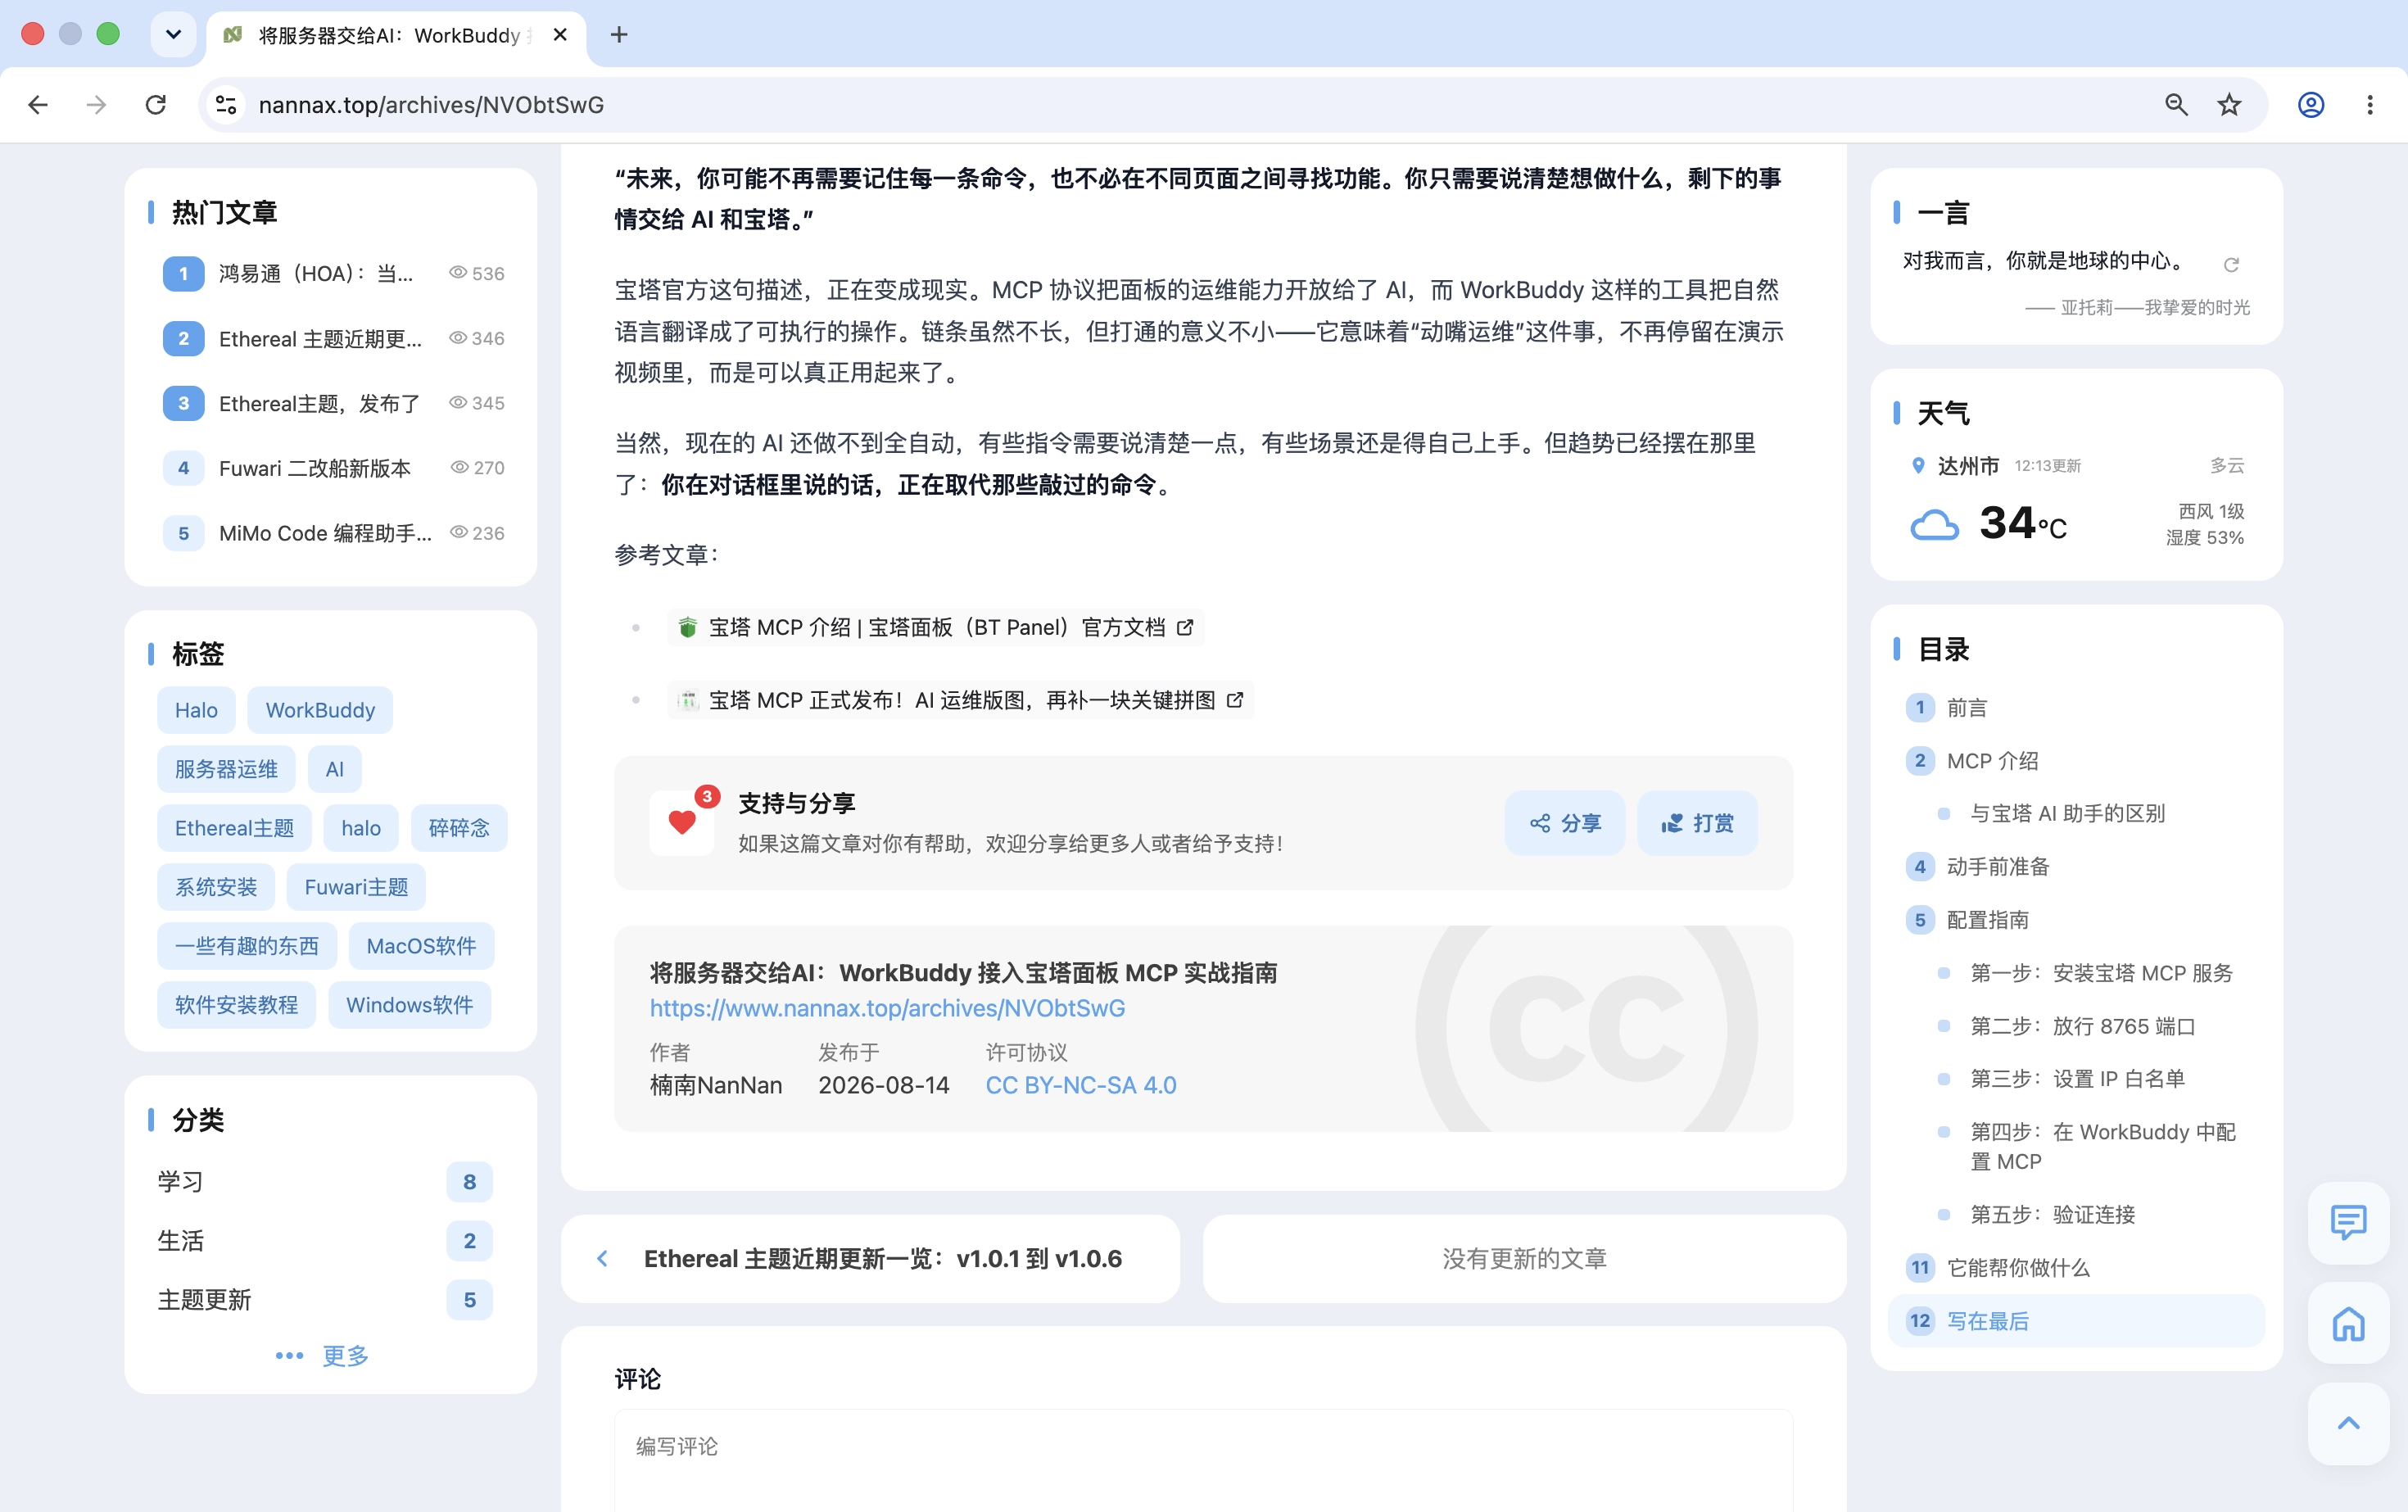Image resolution: width=2408 pixels, height=1512 pixels.
Task: Click the browser back arrow
Action: click(38, 105)
